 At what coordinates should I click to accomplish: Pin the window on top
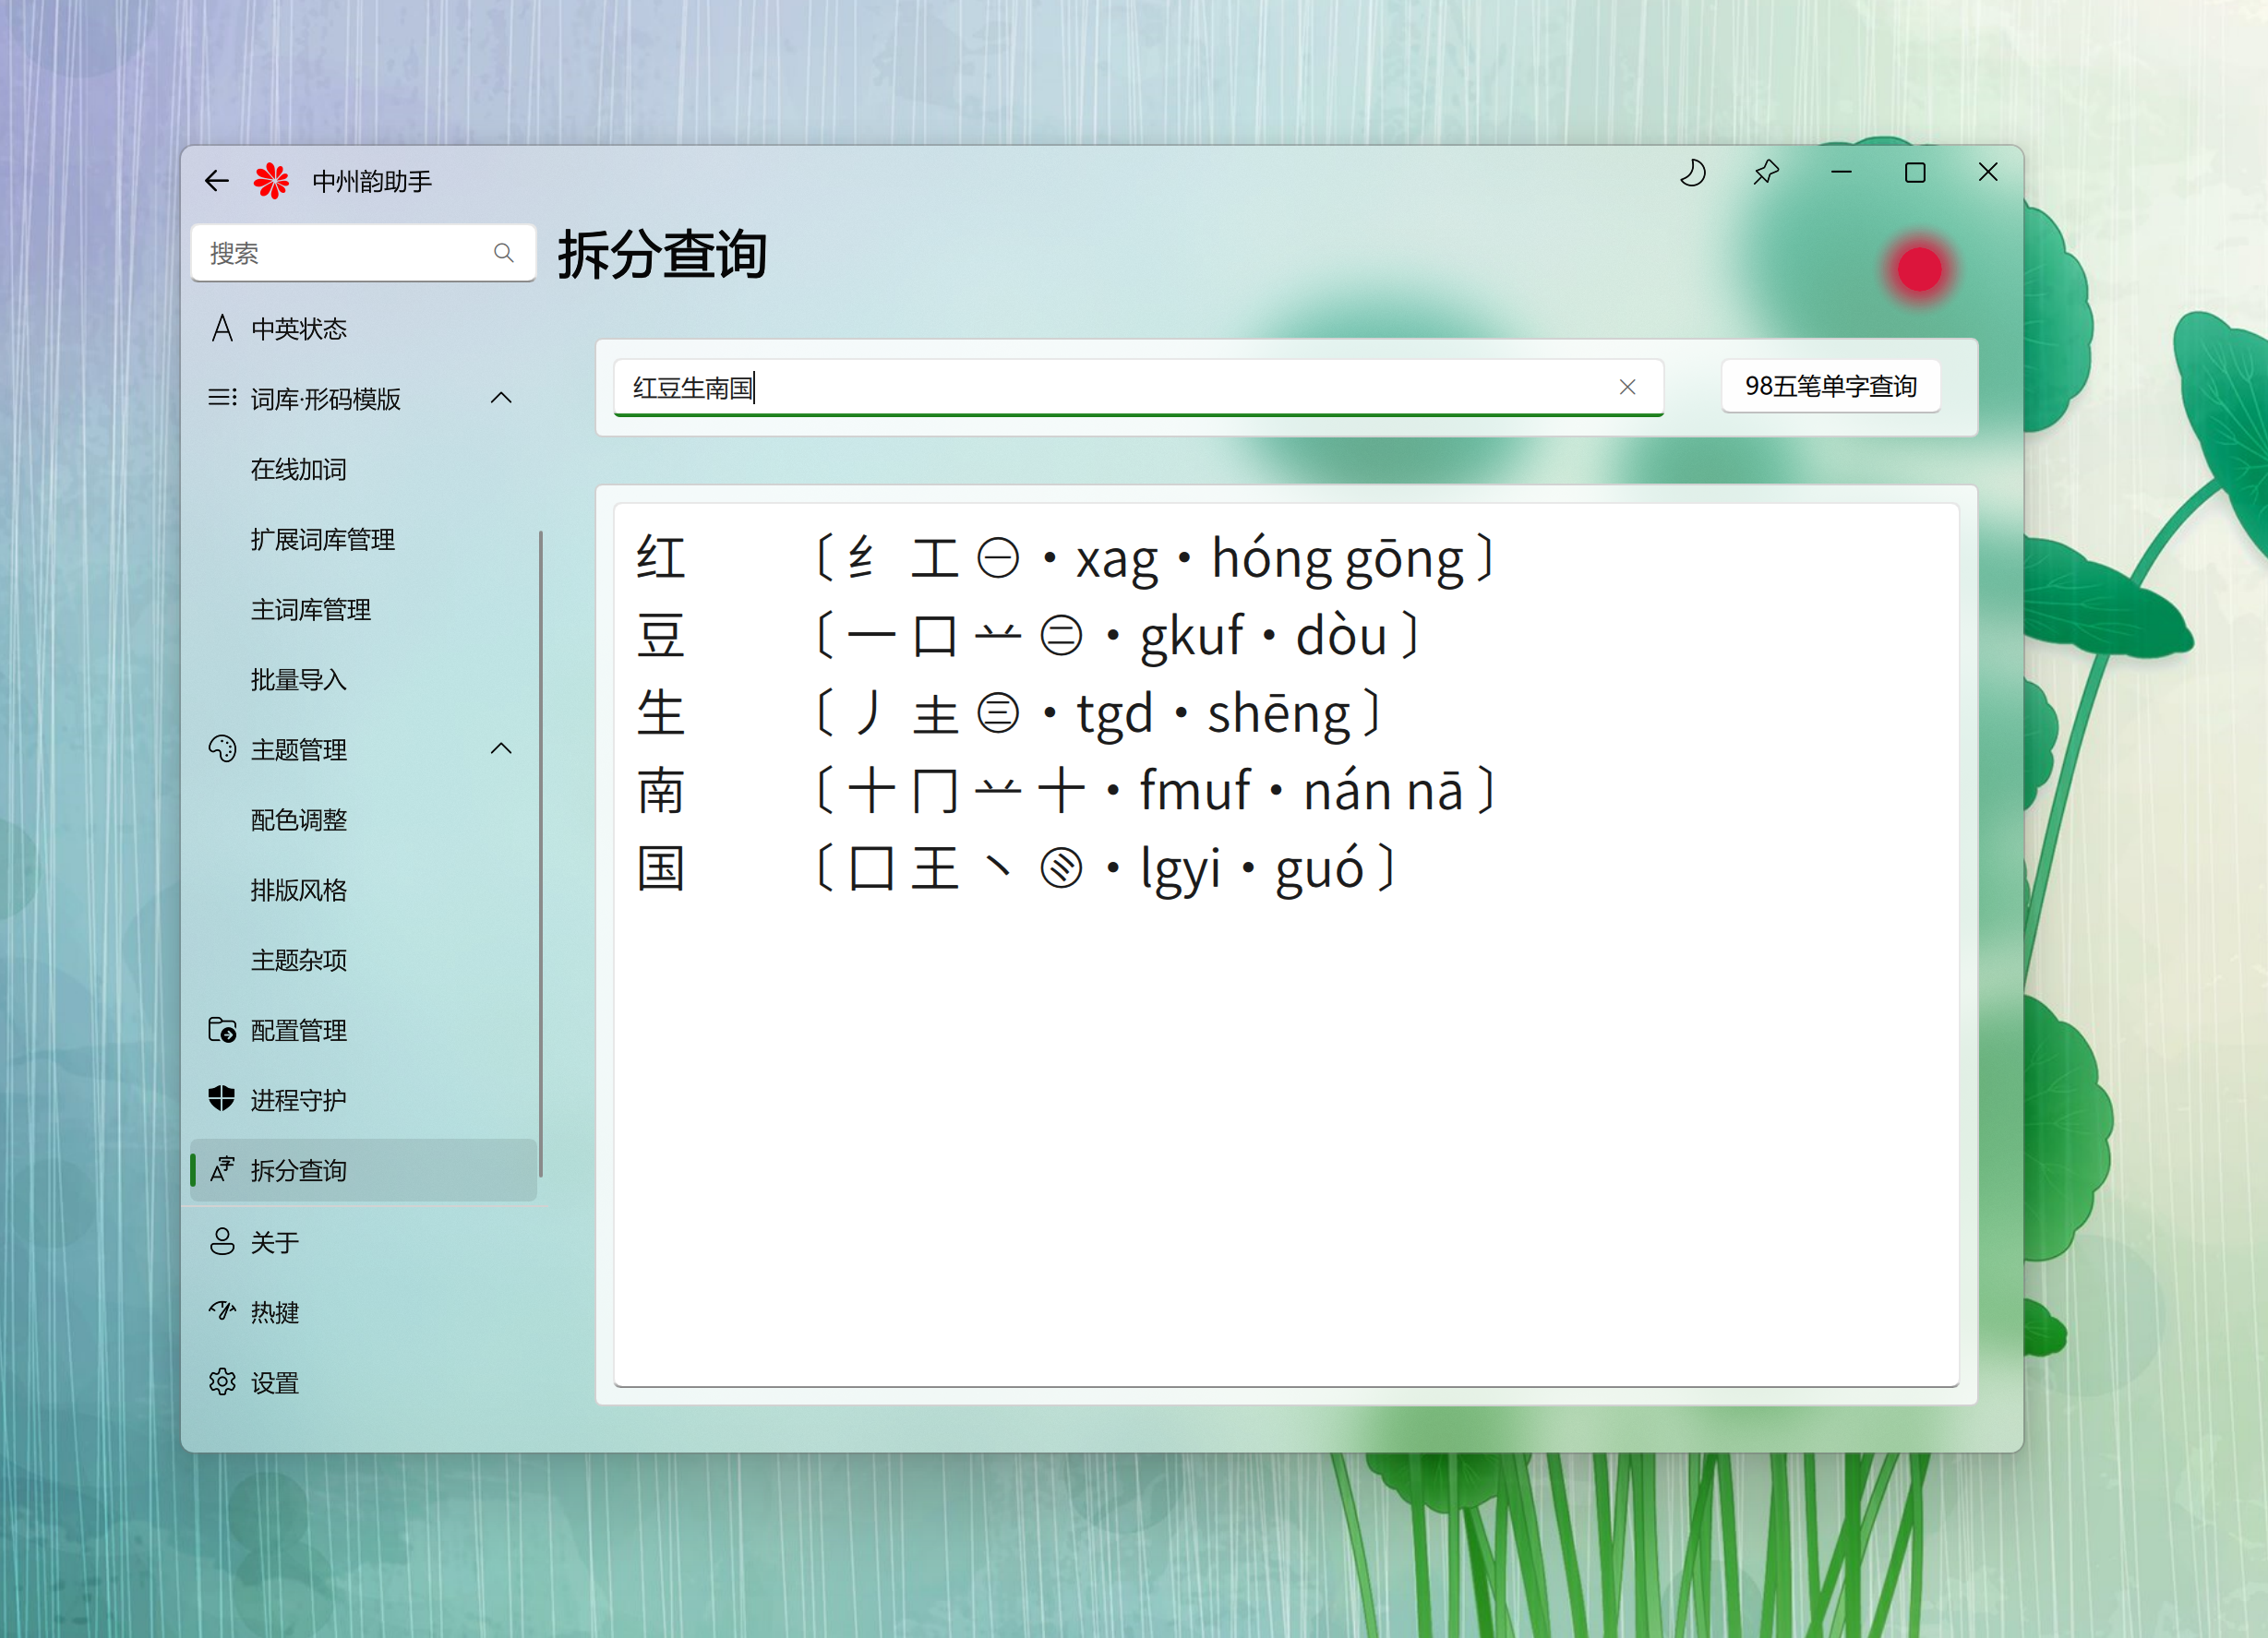click(1766, 173)
